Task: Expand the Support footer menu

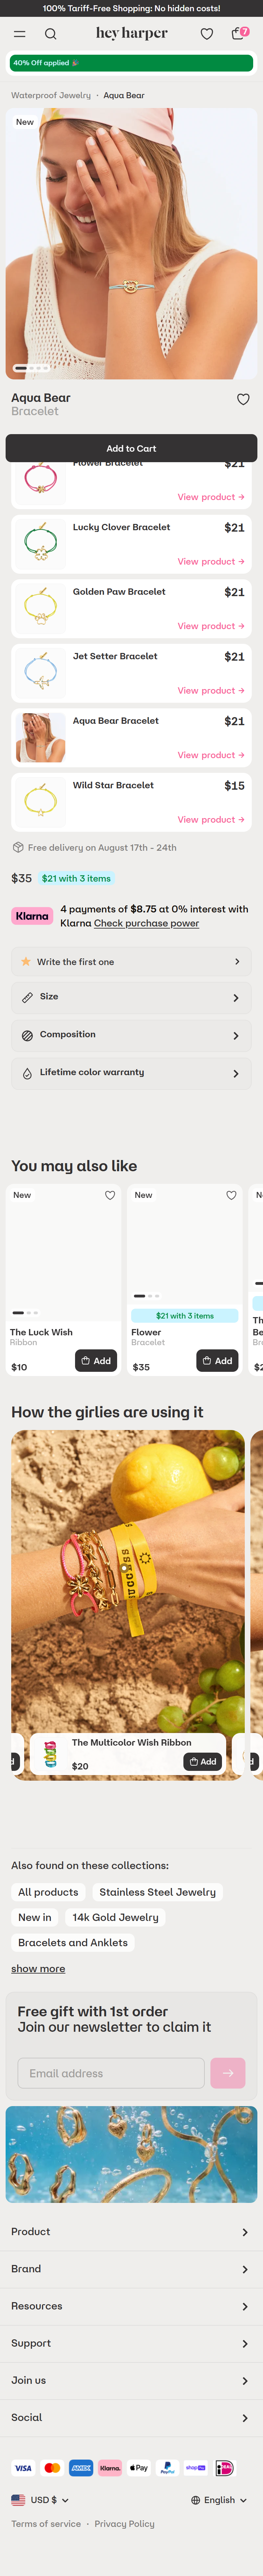Action: [131, 2343]
